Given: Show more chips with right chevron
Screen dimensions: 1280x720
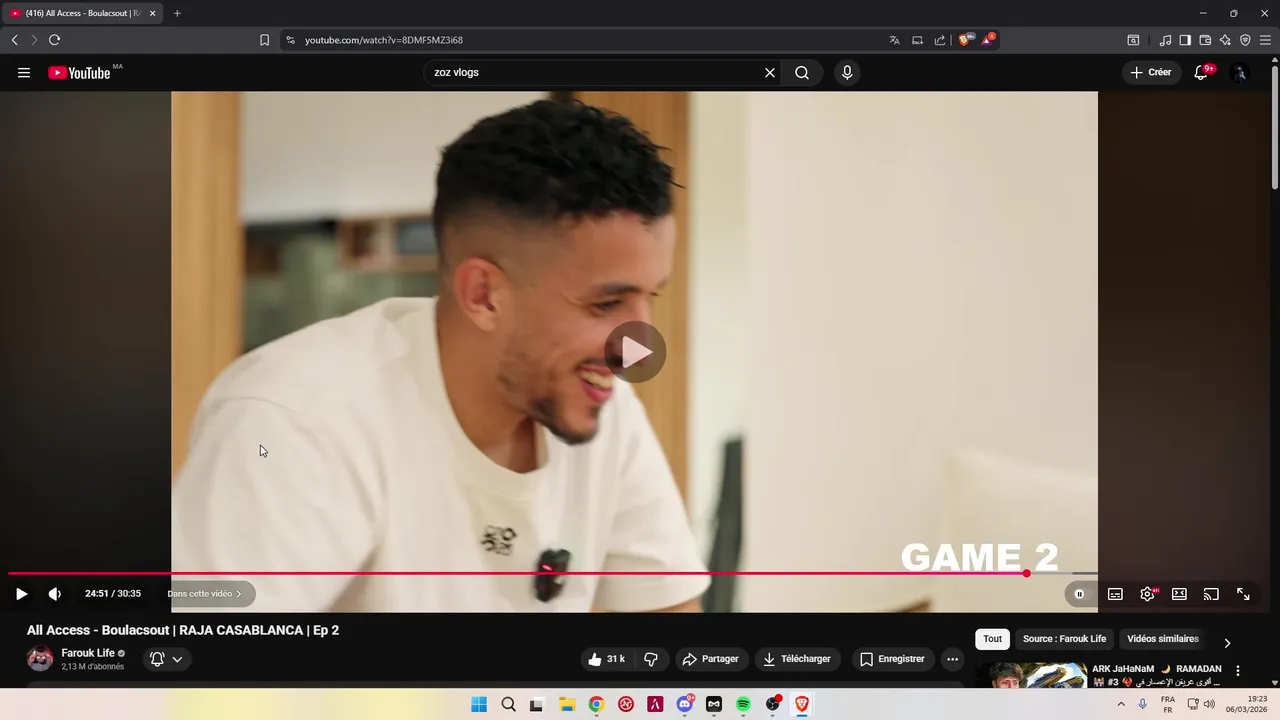Looking at the screenshot, I should pyautogui.click(x=1227, y=643).
